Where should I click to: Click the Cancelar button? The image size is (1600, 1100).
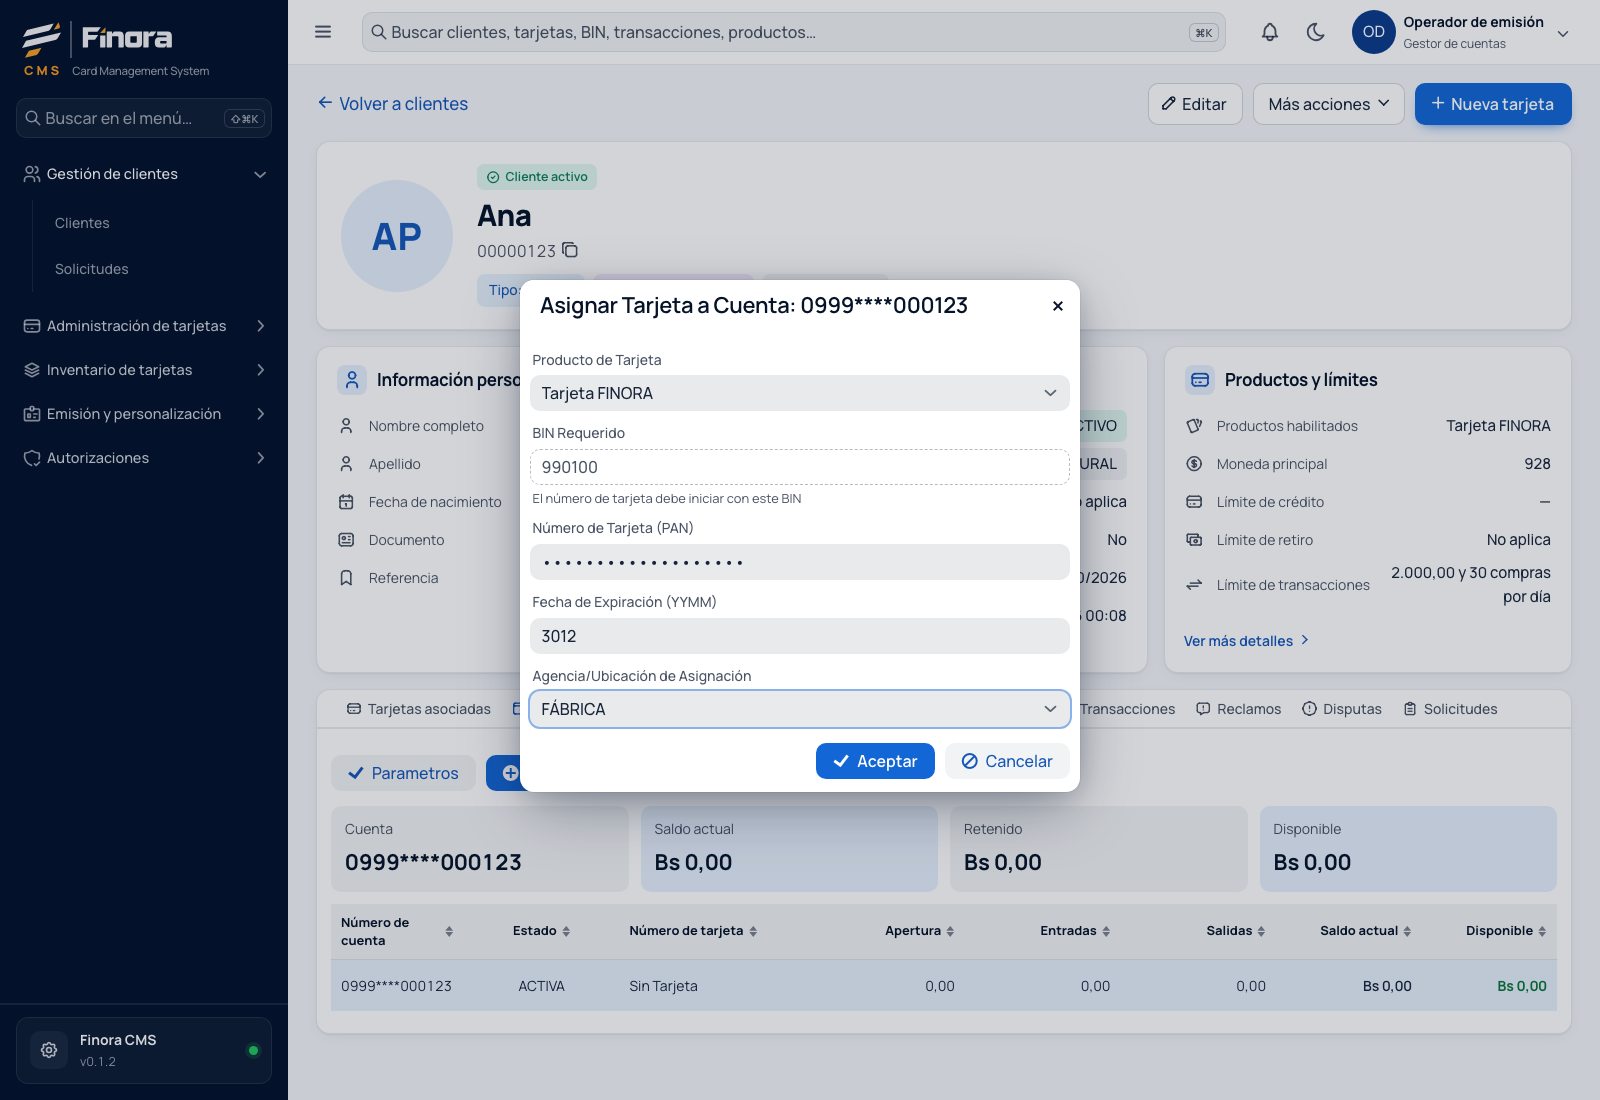point(1007,761)
